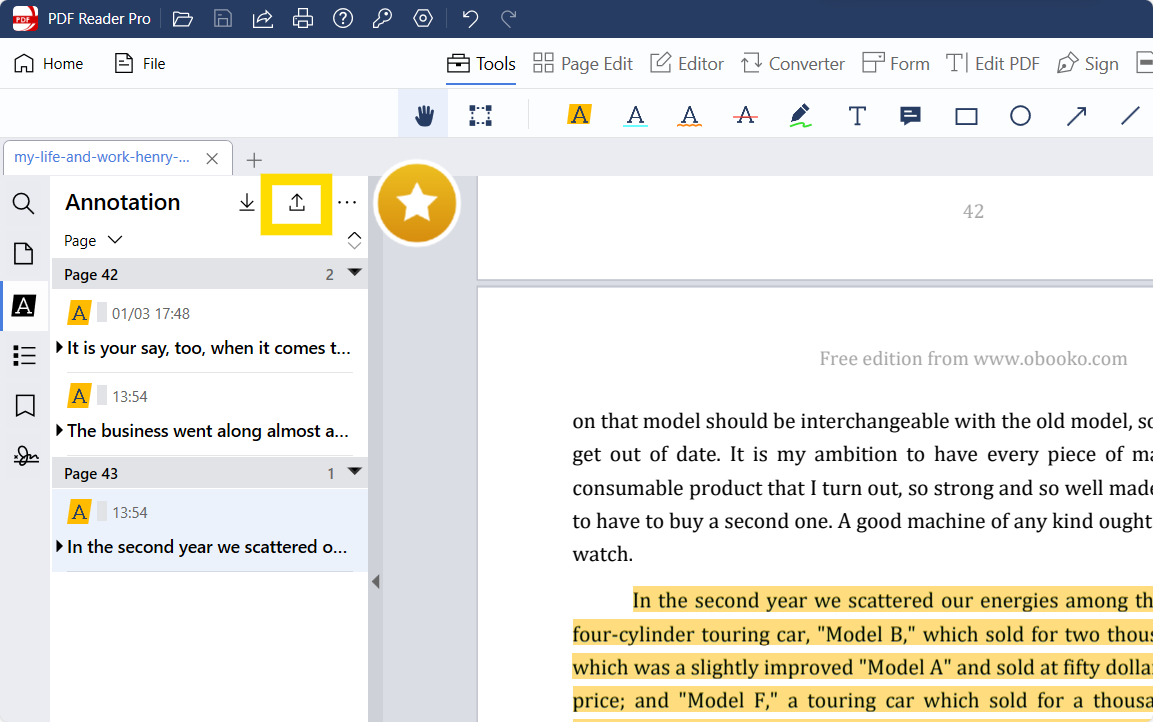Image resolution: width=1153 pixels, height=722 pixels.
Task: Save the document with the floppy disk icon
Action: point(223,18)
